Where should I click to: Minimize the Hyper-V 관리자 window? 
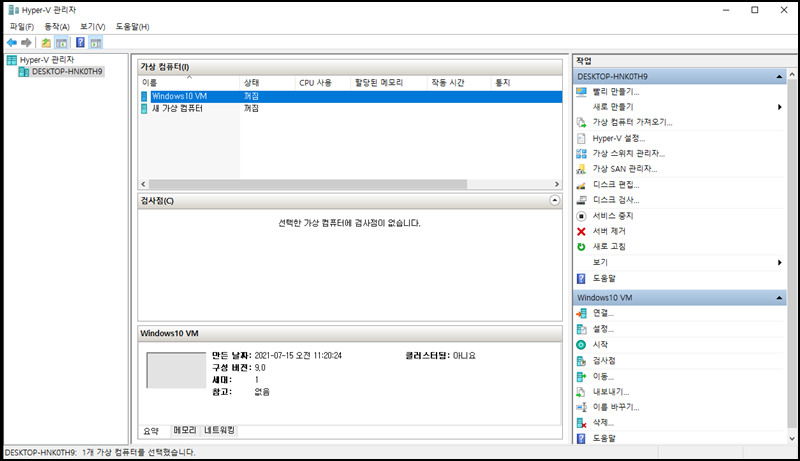pyautogui.click(x=726, y=10)
